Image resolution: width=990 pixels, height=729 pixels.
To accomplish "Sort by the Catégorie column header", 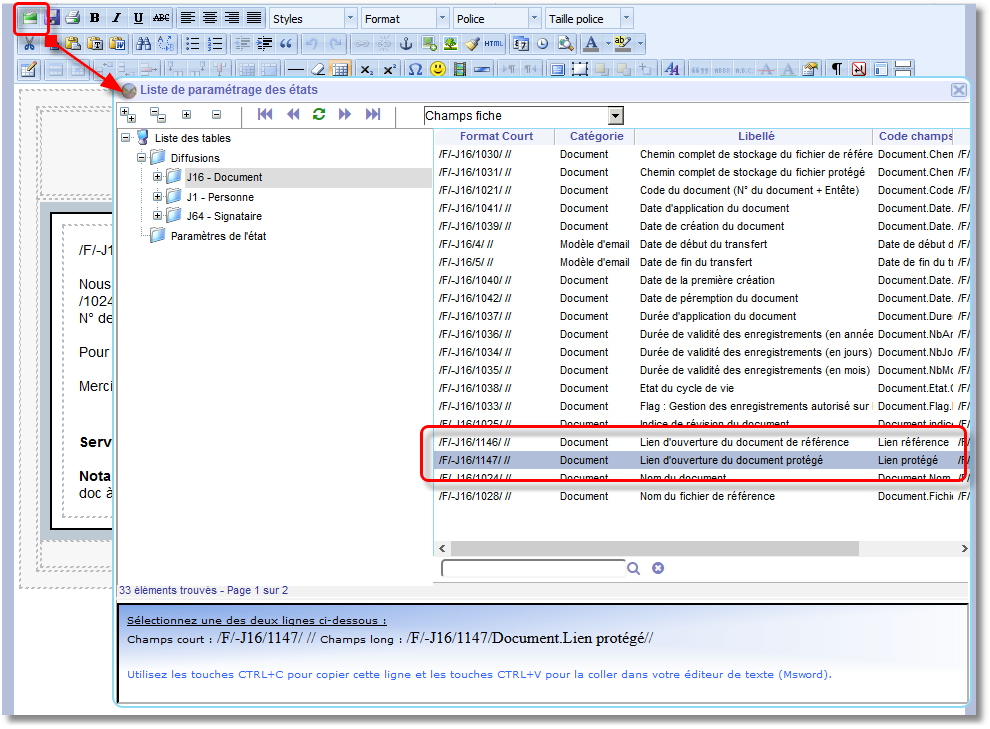I will point(596,136).
